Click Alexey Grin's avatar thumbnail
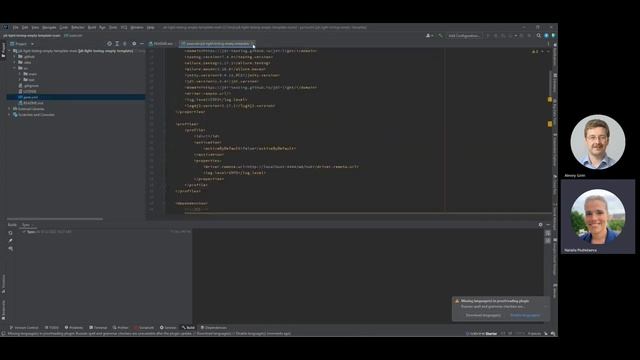Screen dimensions: 640x360 point(598,142)
